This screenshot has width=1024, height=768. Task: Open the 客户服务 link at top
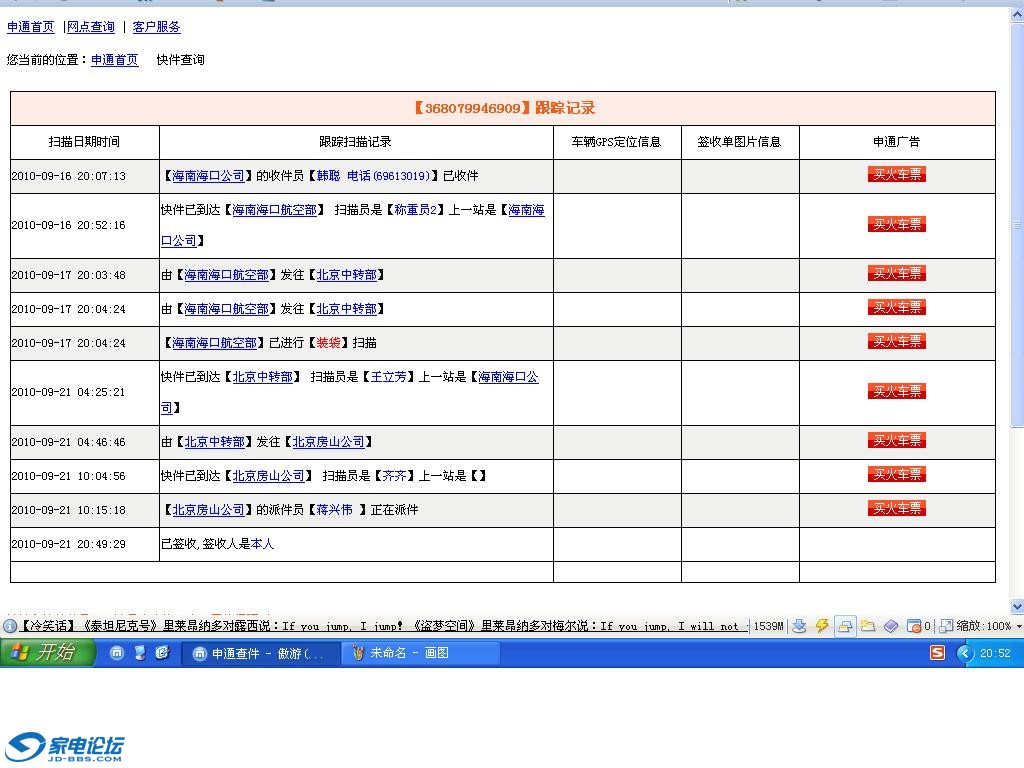coord(157,27)
